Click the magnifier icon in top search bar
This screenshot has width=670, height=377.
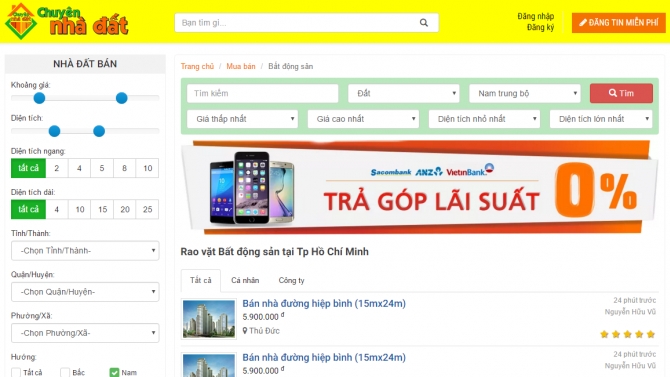423,23
